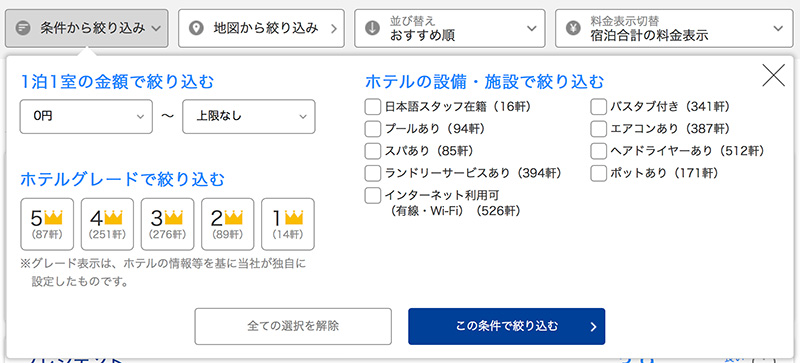Click the map pin icon for 地図から絞り込み
The image size is (800, 363).
click(196, 28)
